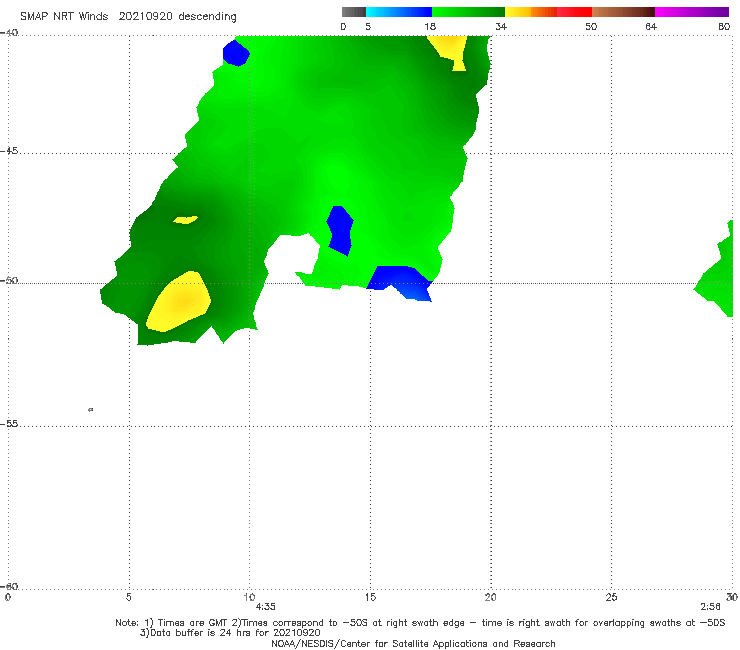The image size is (740, 650).
Task: Click the latitude axis label '-55'
Action: point(9,423)
